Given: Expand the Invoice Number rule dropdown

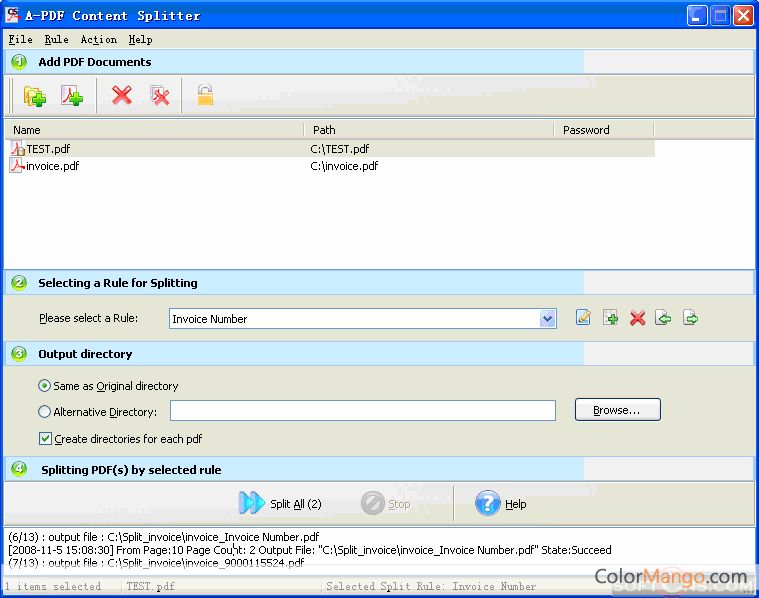Looking at the screenshot, I should tap(547, 319).
